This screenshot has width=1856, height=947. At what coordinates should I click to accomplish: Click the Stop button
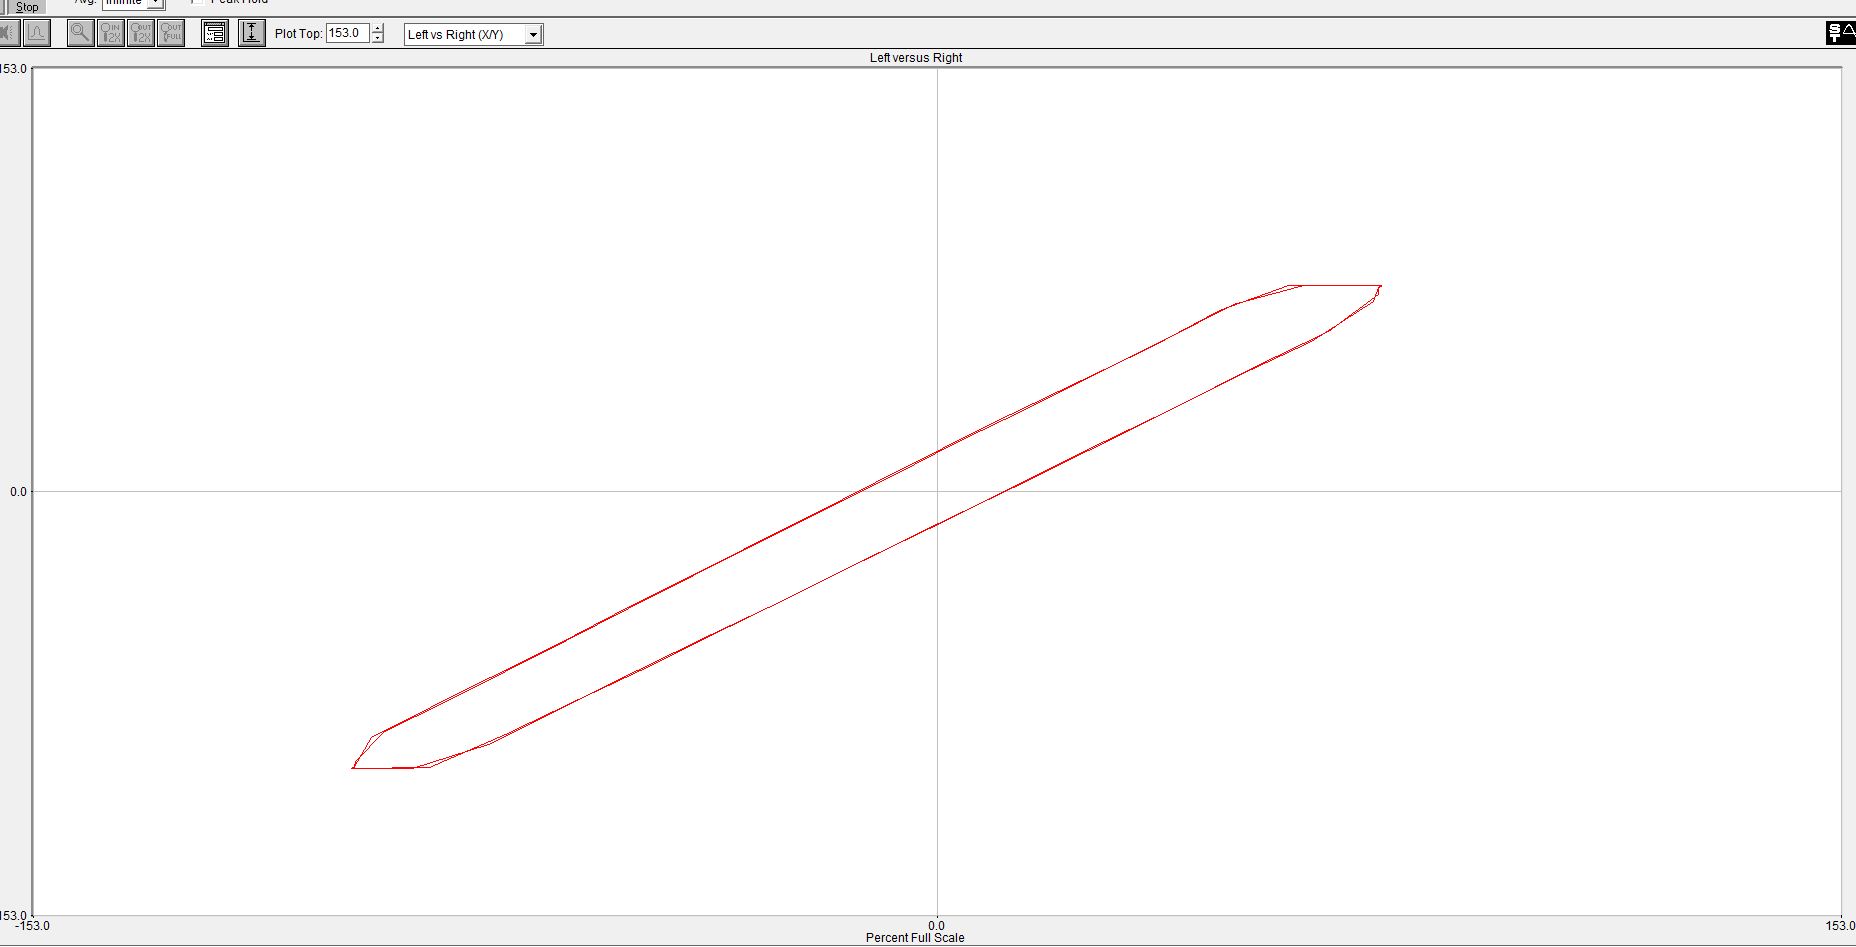[26, 6]
